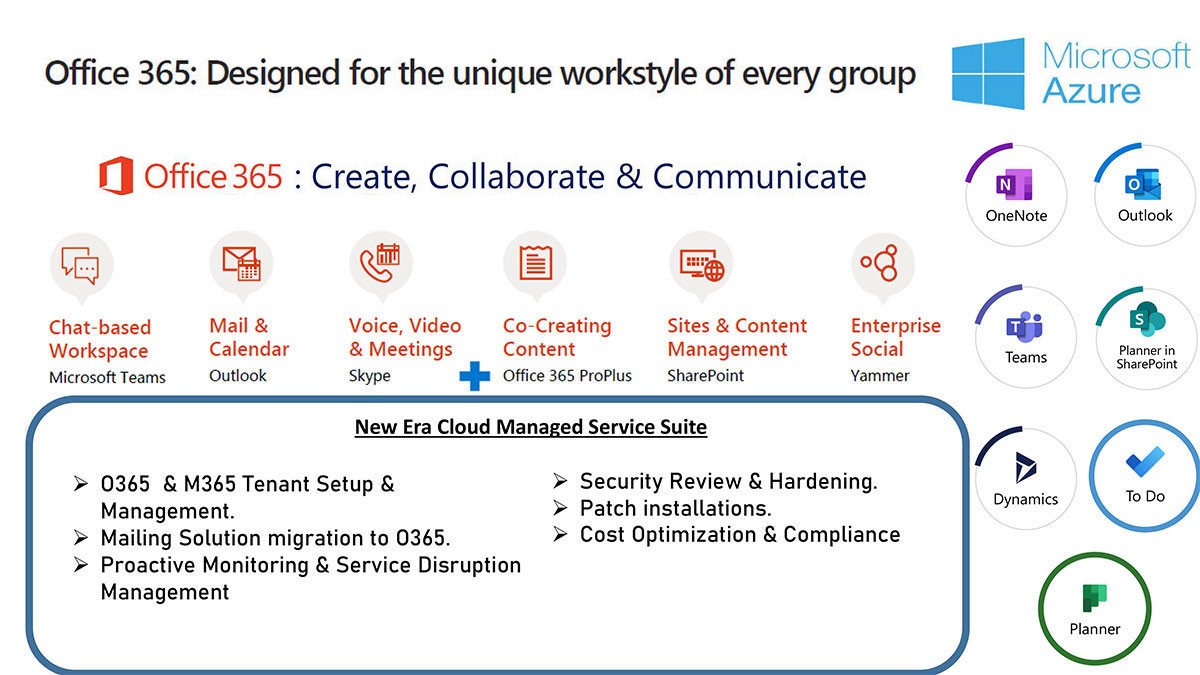This screenshot has width=1200, height=675.
Task: Click the 'OneNote' label text
Action: pyautogui.click(x=1016, y=216)
